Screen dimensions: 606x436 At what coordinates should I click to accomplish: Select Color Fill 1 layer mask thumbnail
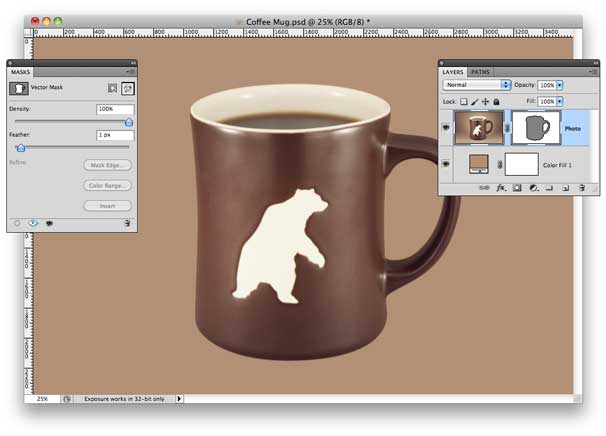click(x=522, y=164)
